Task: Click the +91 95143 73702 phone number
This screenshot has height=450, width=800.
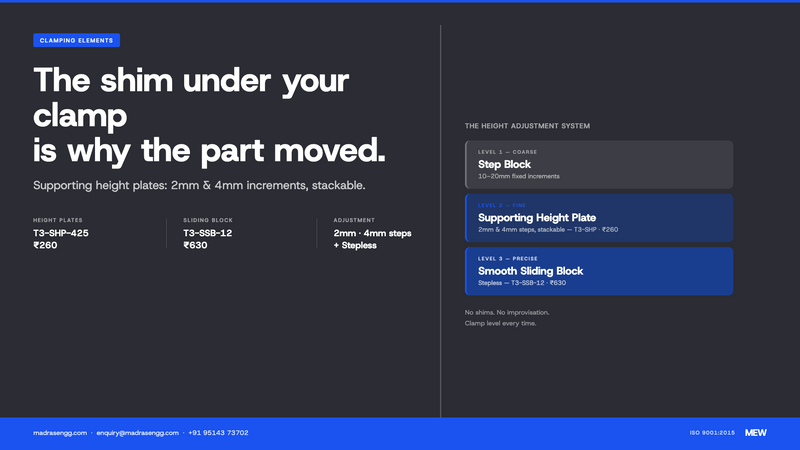Action: coord(218,433)
